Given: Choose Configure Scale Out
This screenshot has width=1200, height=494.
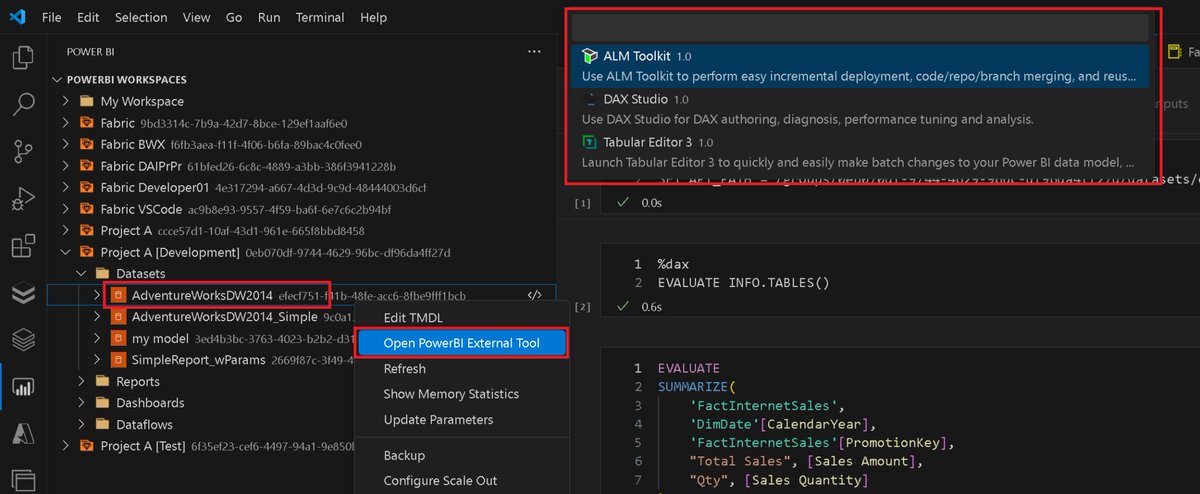Looking at the screenshot, I should [x=461, y=480].
